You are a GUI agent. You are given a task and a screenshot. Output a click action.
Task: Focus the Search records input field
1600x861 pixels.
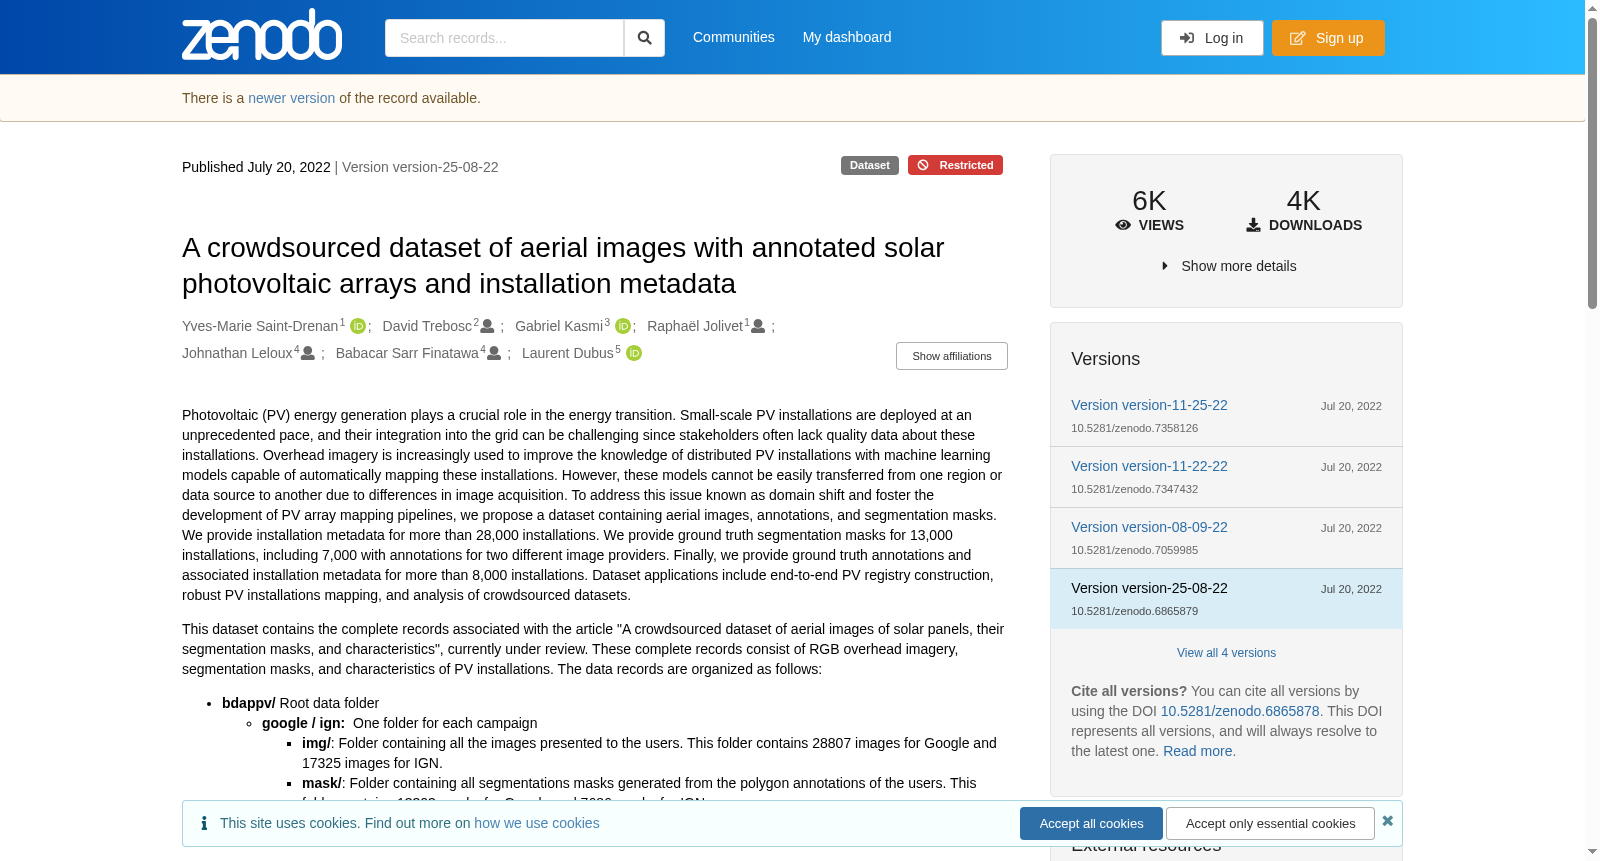(504, 38)
